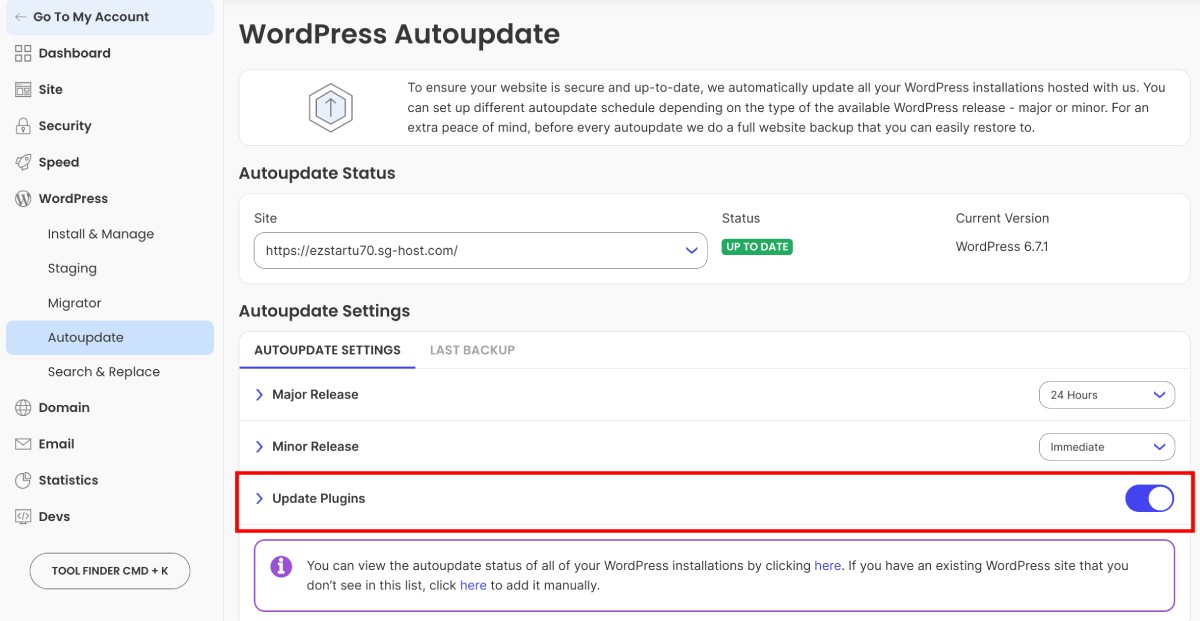Image resolution: width=1200 pixels, height=621 pixels.
Task: Open the Devs code icon
Action: pyautogui.click(x=22, y=516)
